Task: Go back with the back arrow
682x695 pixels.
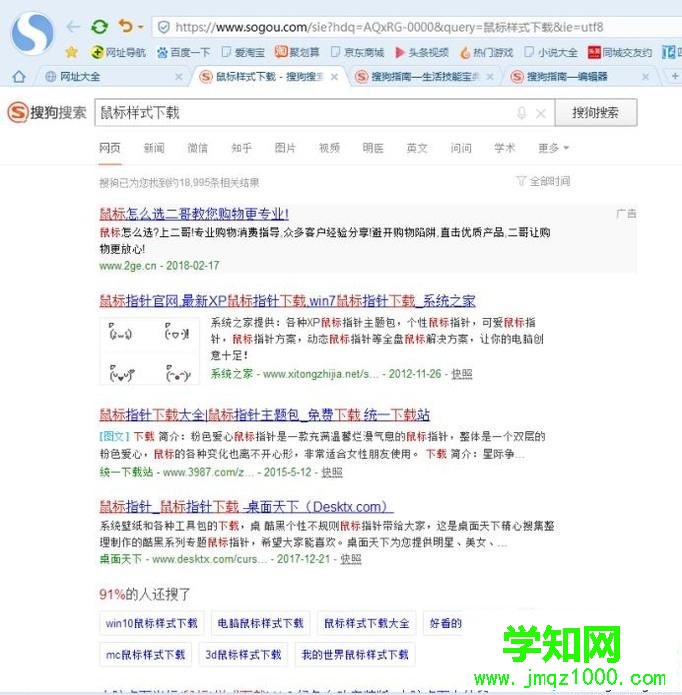Action: 73,27
